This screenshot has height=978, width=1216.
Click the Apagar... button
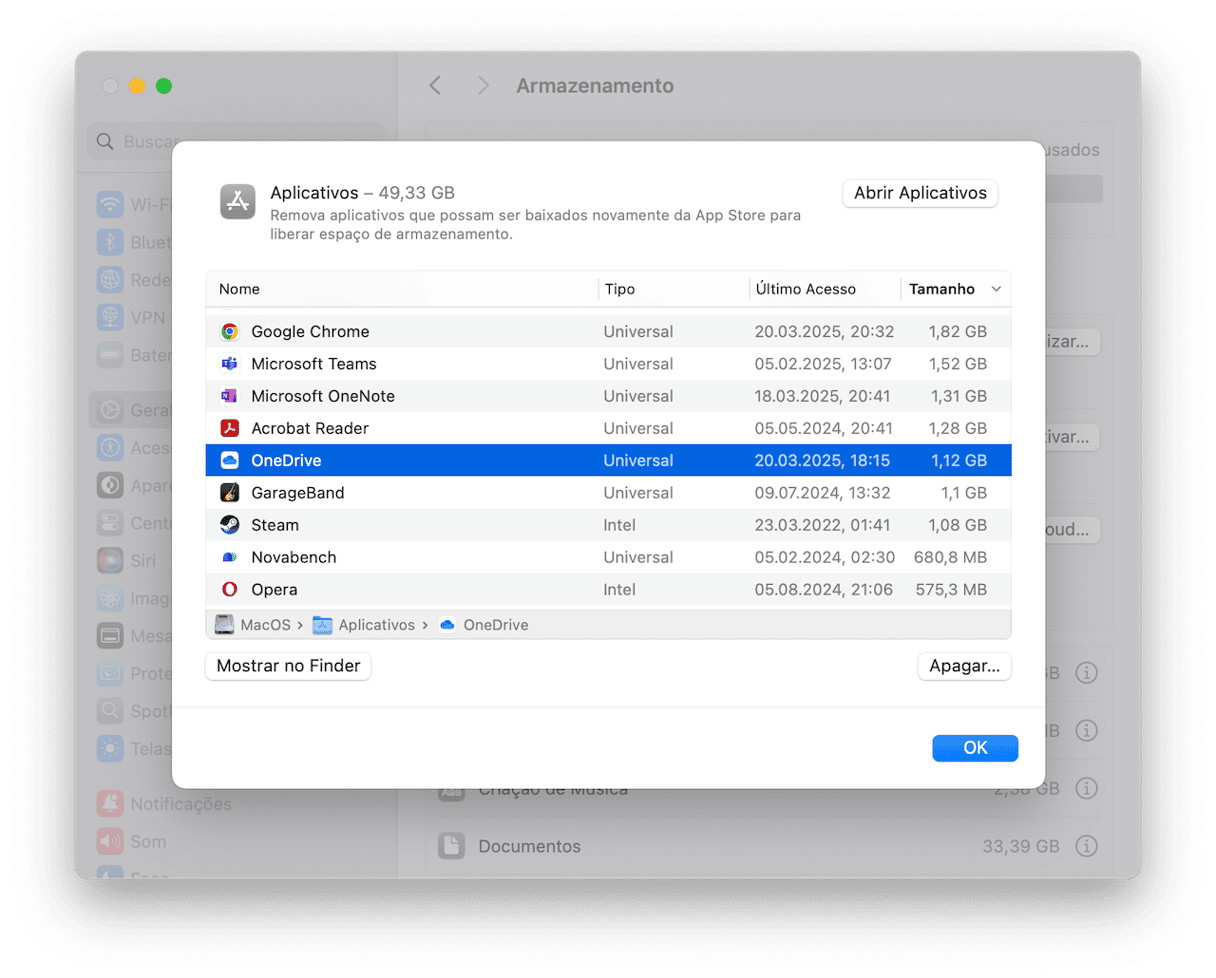coord(964,666)
